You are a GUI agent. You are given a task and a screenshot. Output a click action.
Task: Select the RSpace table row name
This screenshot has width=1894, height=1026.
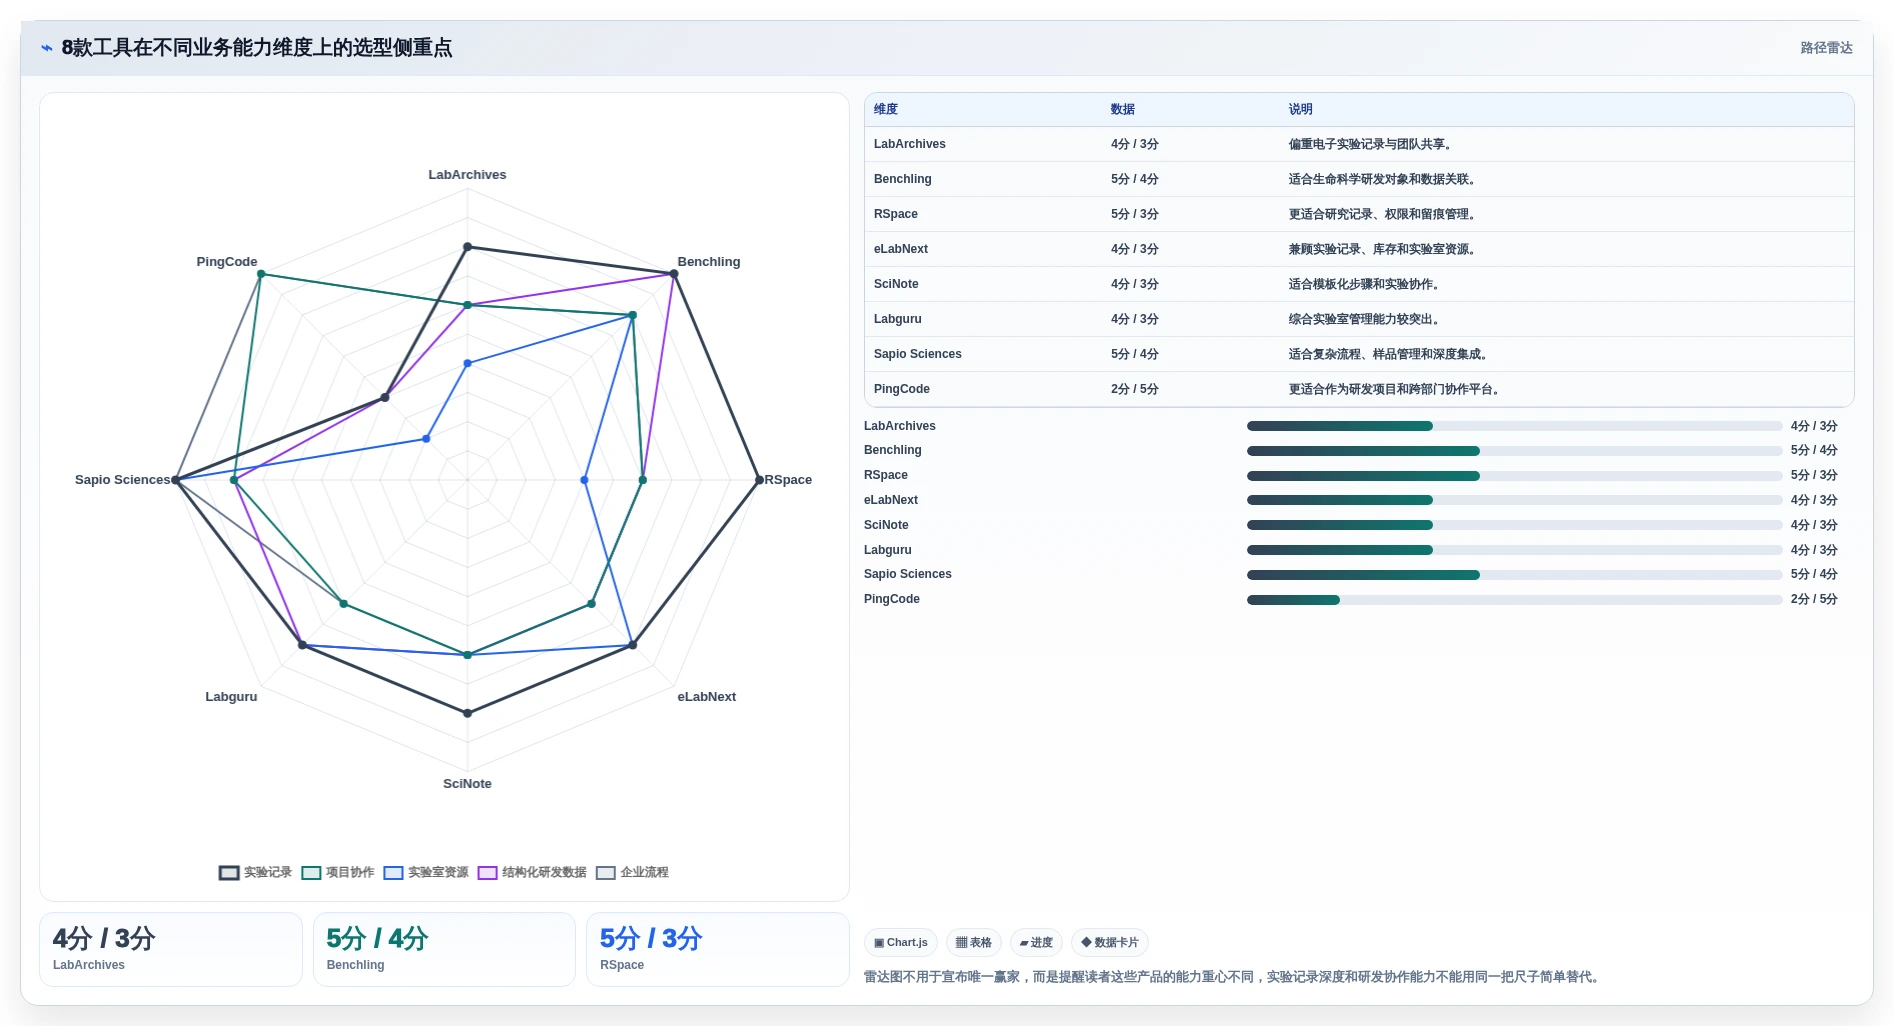coord(895,214)
